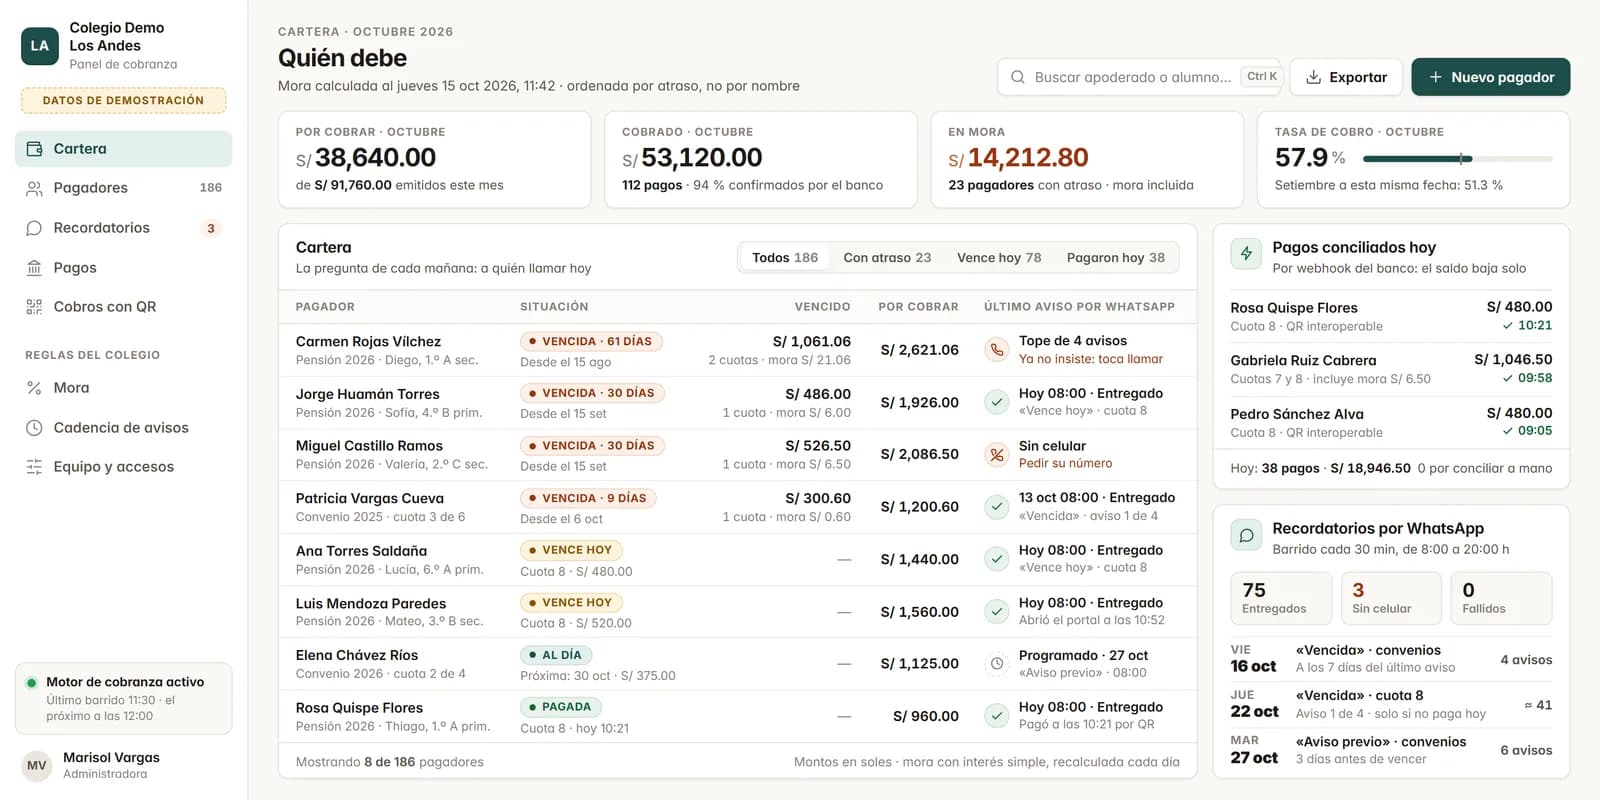Go to Cobros con QR
Viewport: 1600px width, 800px height.
point(124,307)
